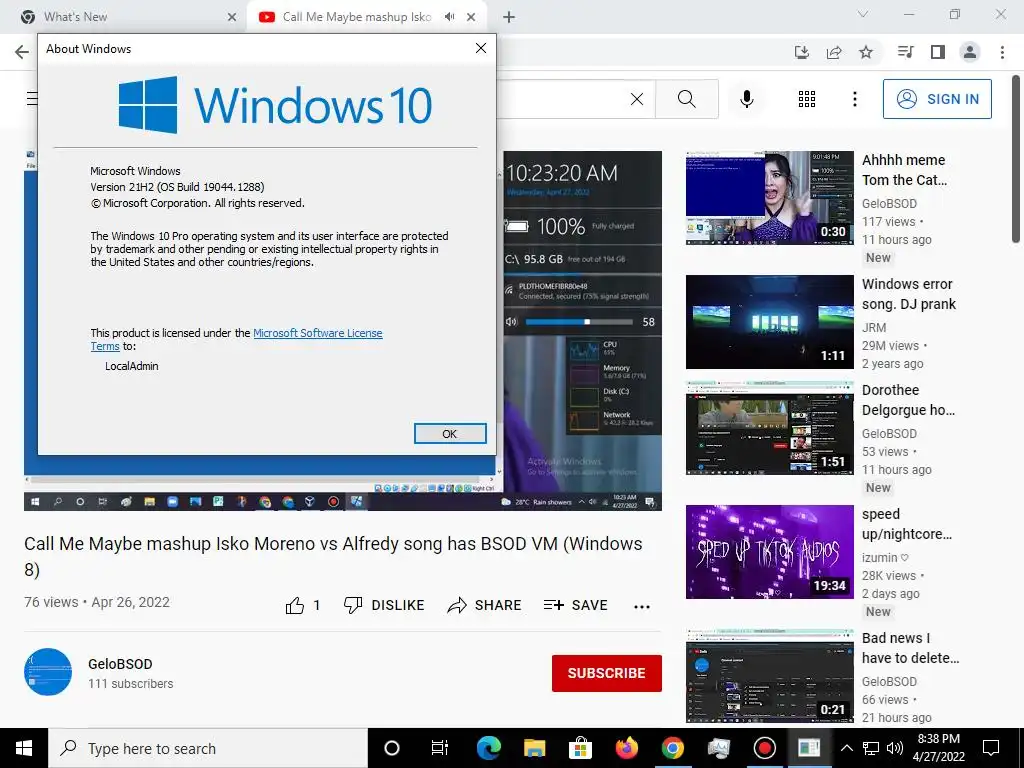This screenshot has height=768, width=1024.
Task: Clear the YouTube search box with X
Action: click(x=637, y=99)
